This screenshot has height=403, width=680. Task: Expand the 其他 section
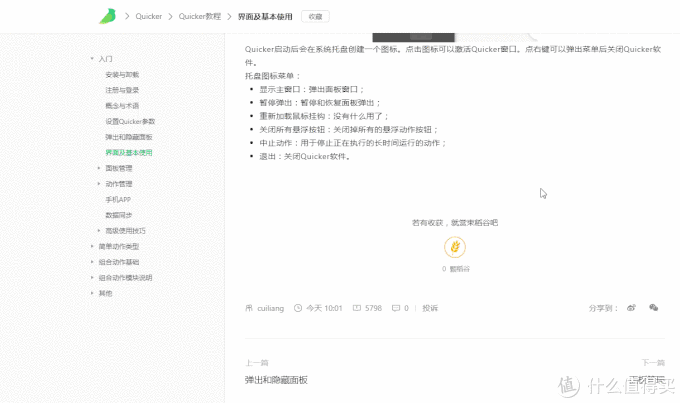[92, 293]
